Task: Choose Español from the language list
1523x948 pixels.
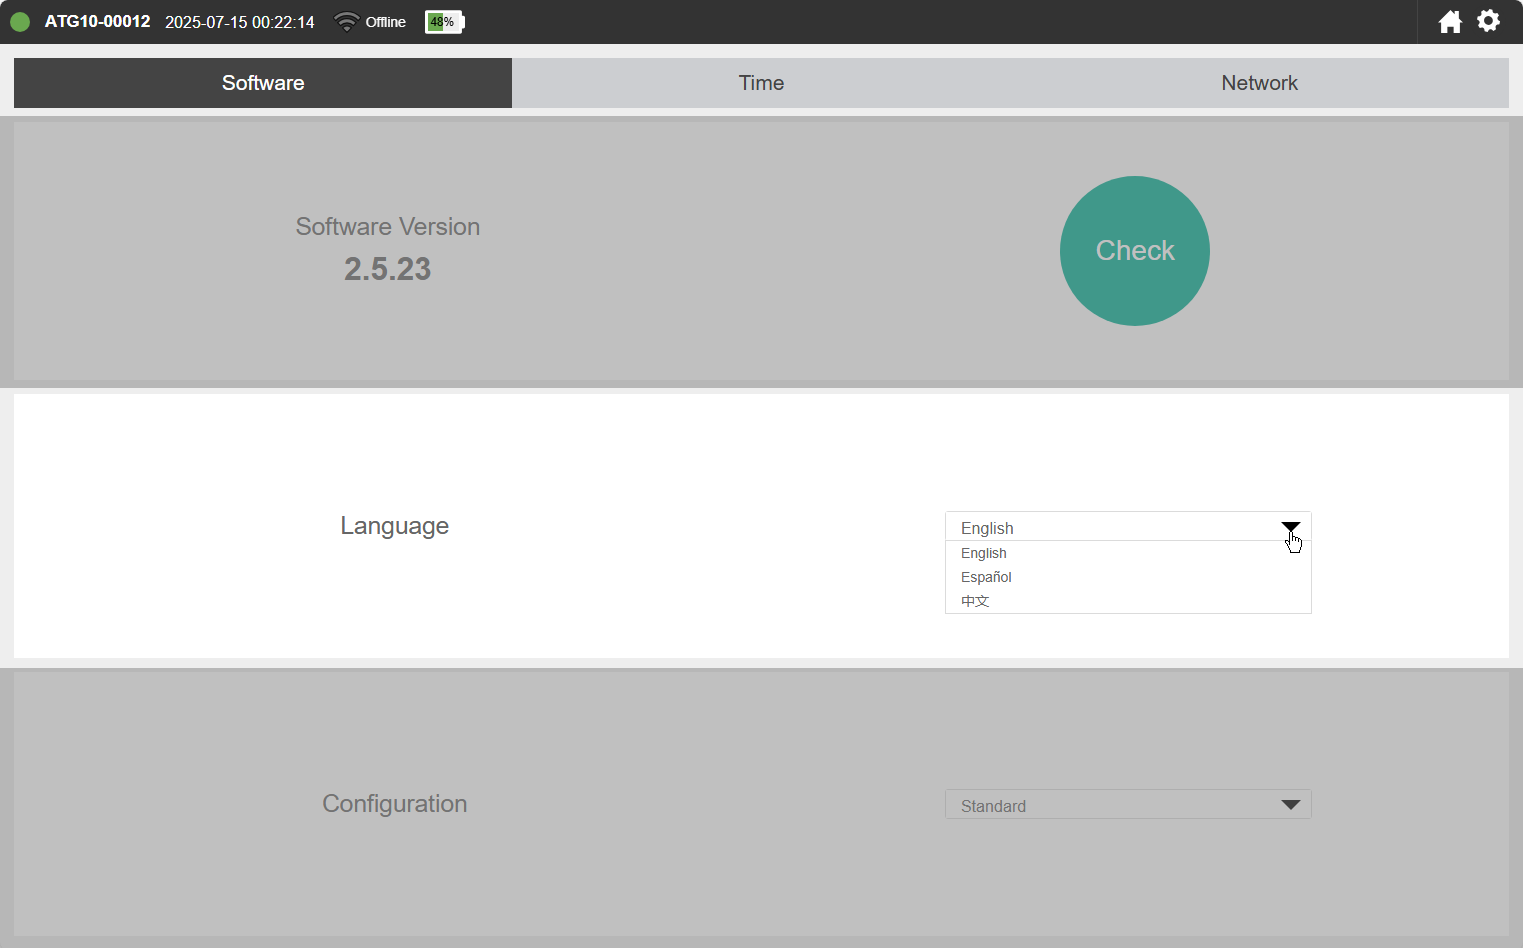Action: (986, 577)
